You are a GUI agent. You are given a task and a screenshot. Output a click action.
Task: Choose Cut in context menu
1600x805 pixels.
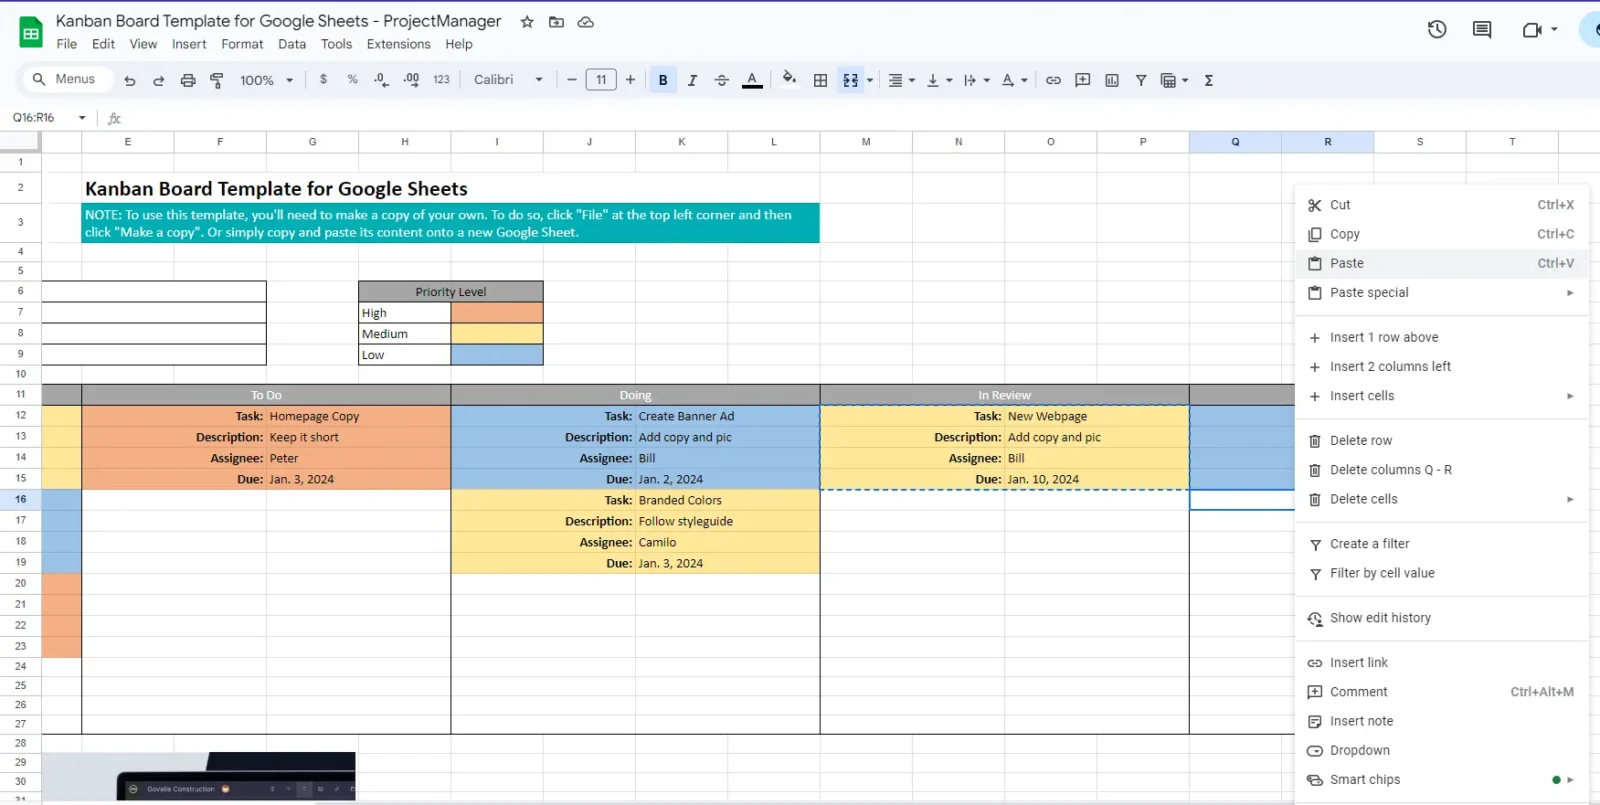(1441, 205)
